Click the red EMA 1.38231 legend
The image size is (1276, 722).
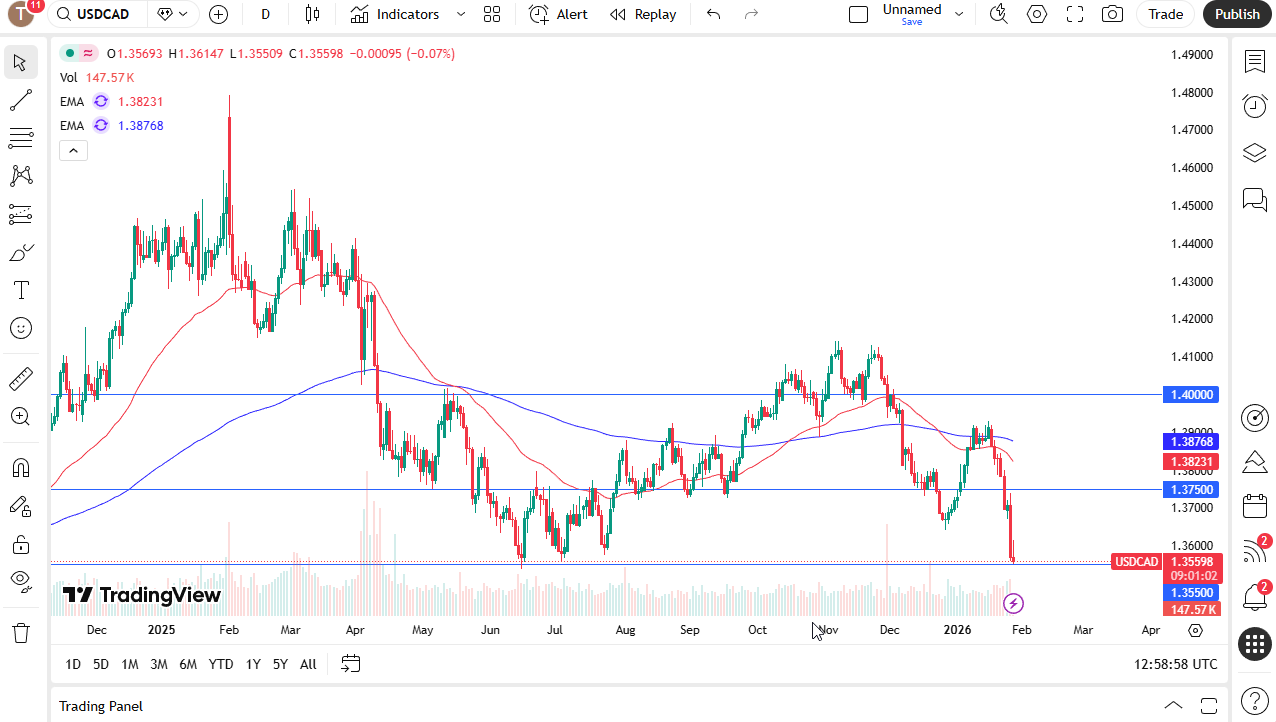coord(112,101)
